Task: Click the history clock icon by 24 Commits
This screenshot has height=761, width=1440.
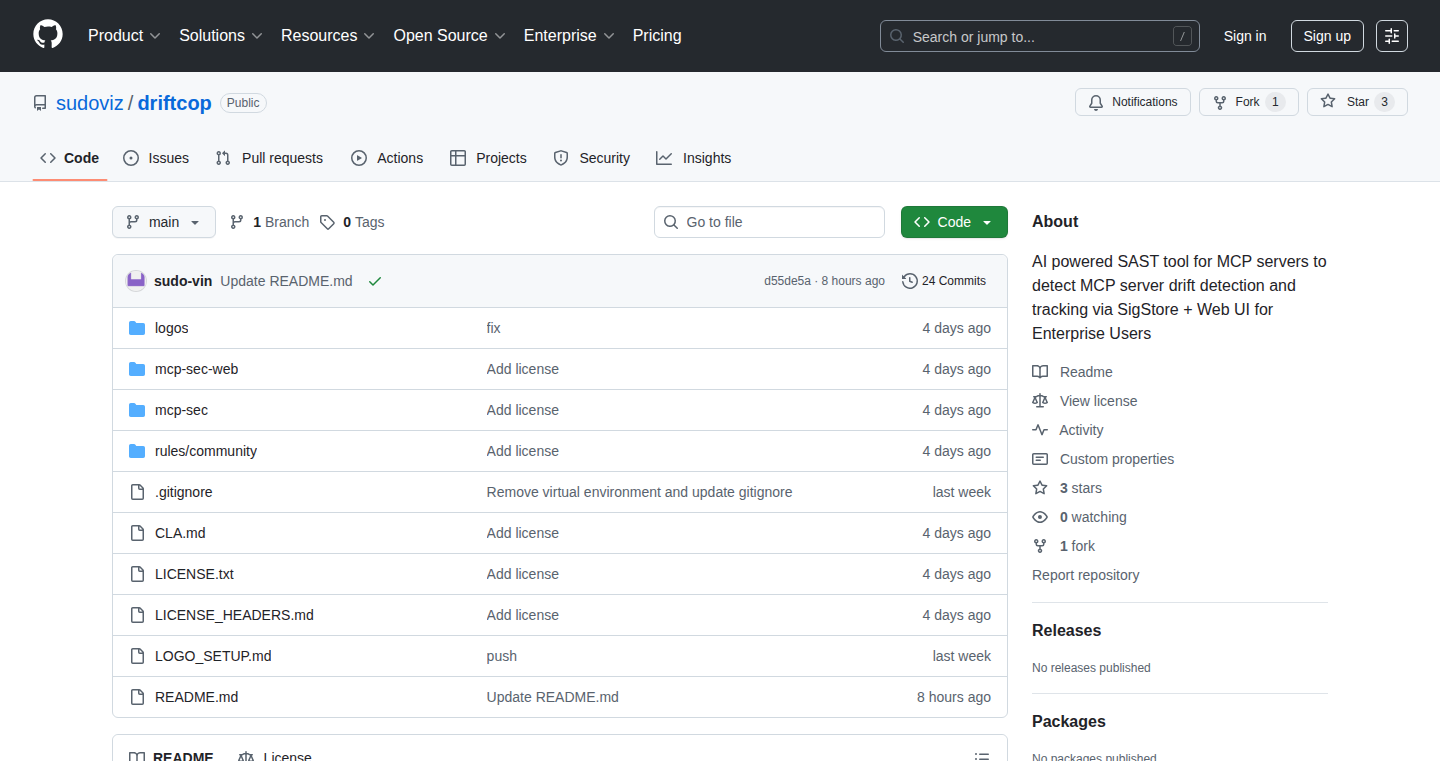Action: [x=909, y=281]
